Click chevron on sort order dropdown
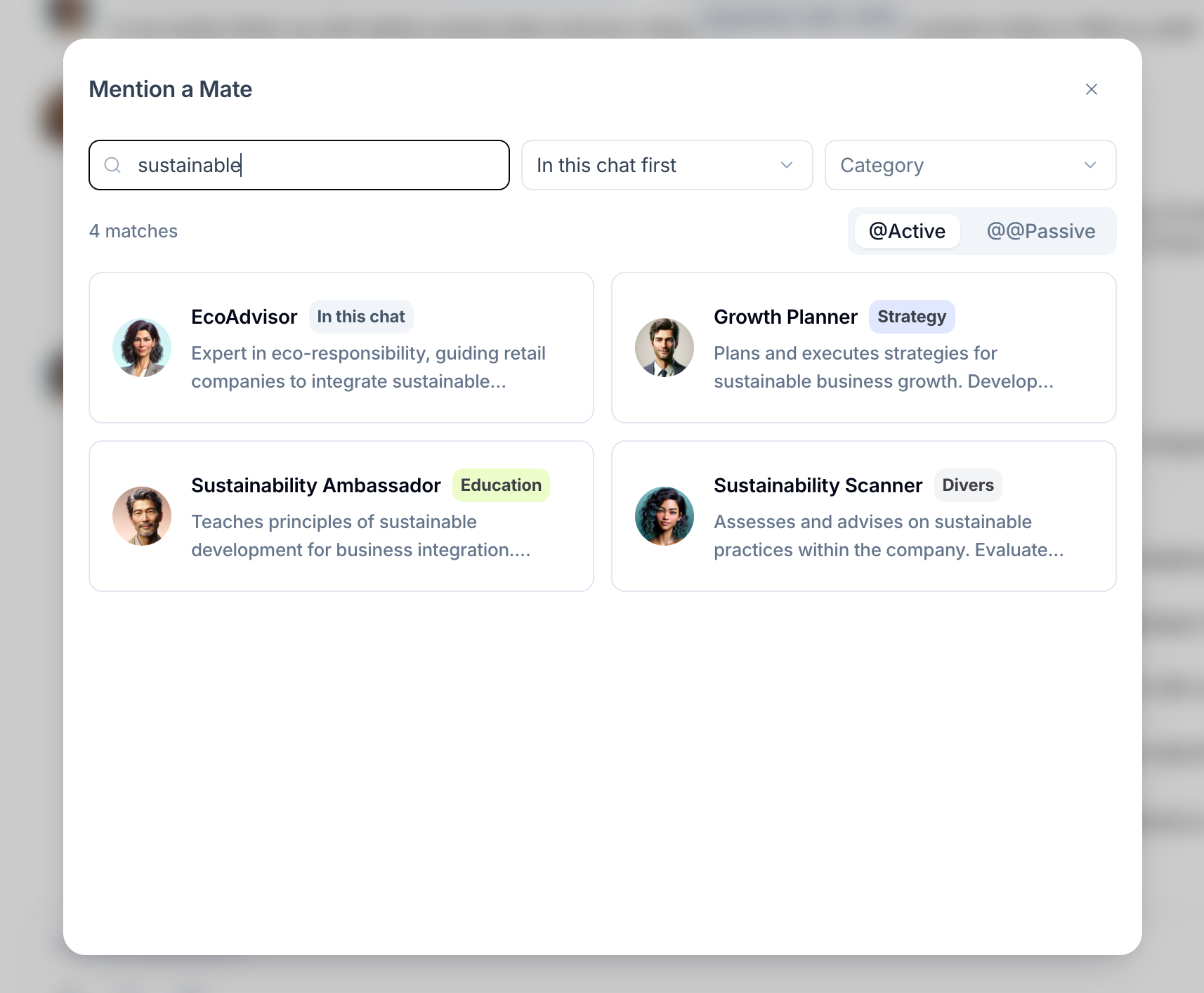1204x993 pixels. pos(786,165)
